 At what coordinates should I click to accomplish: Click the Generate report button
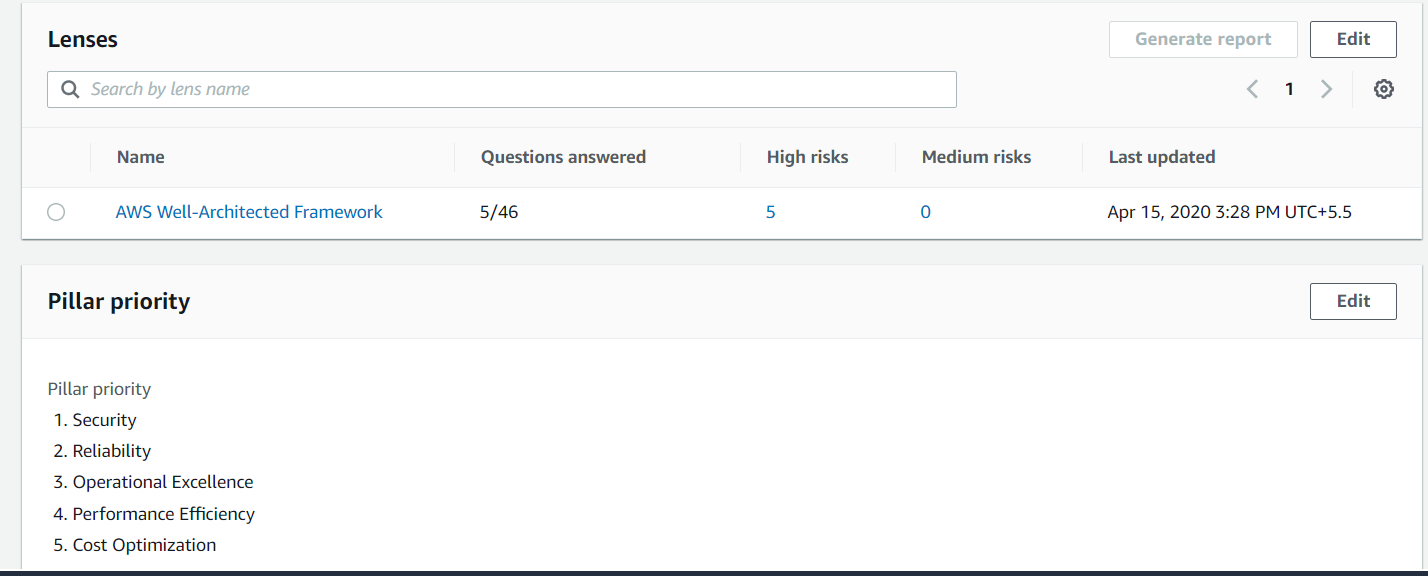coord(1202,39)
